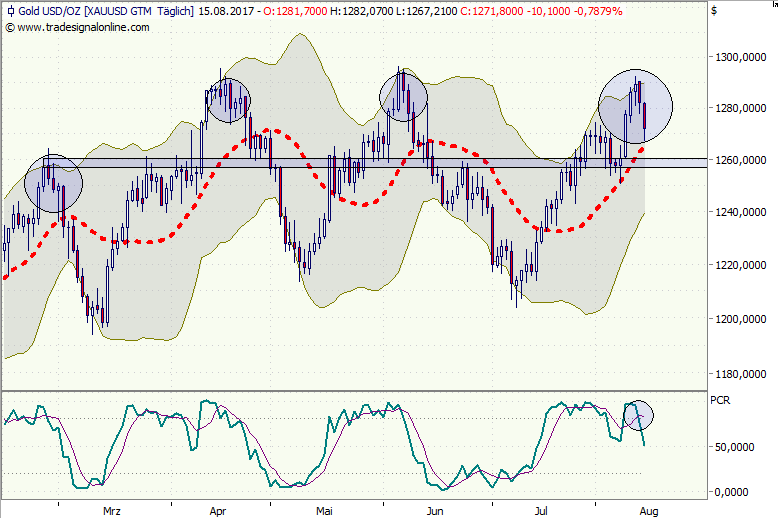Select the Gold USD/OZ instrument title

click(x=49, y=11)
